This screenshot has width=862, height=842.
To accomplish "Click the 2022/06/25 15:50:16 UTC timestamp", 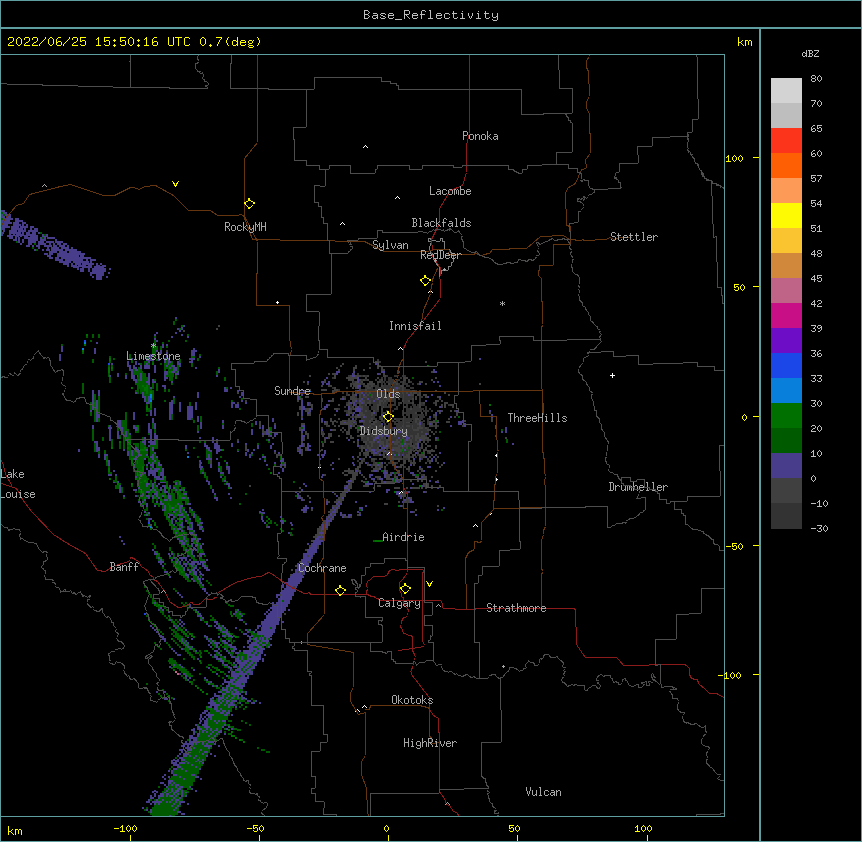I will click(x=99, y=42).
